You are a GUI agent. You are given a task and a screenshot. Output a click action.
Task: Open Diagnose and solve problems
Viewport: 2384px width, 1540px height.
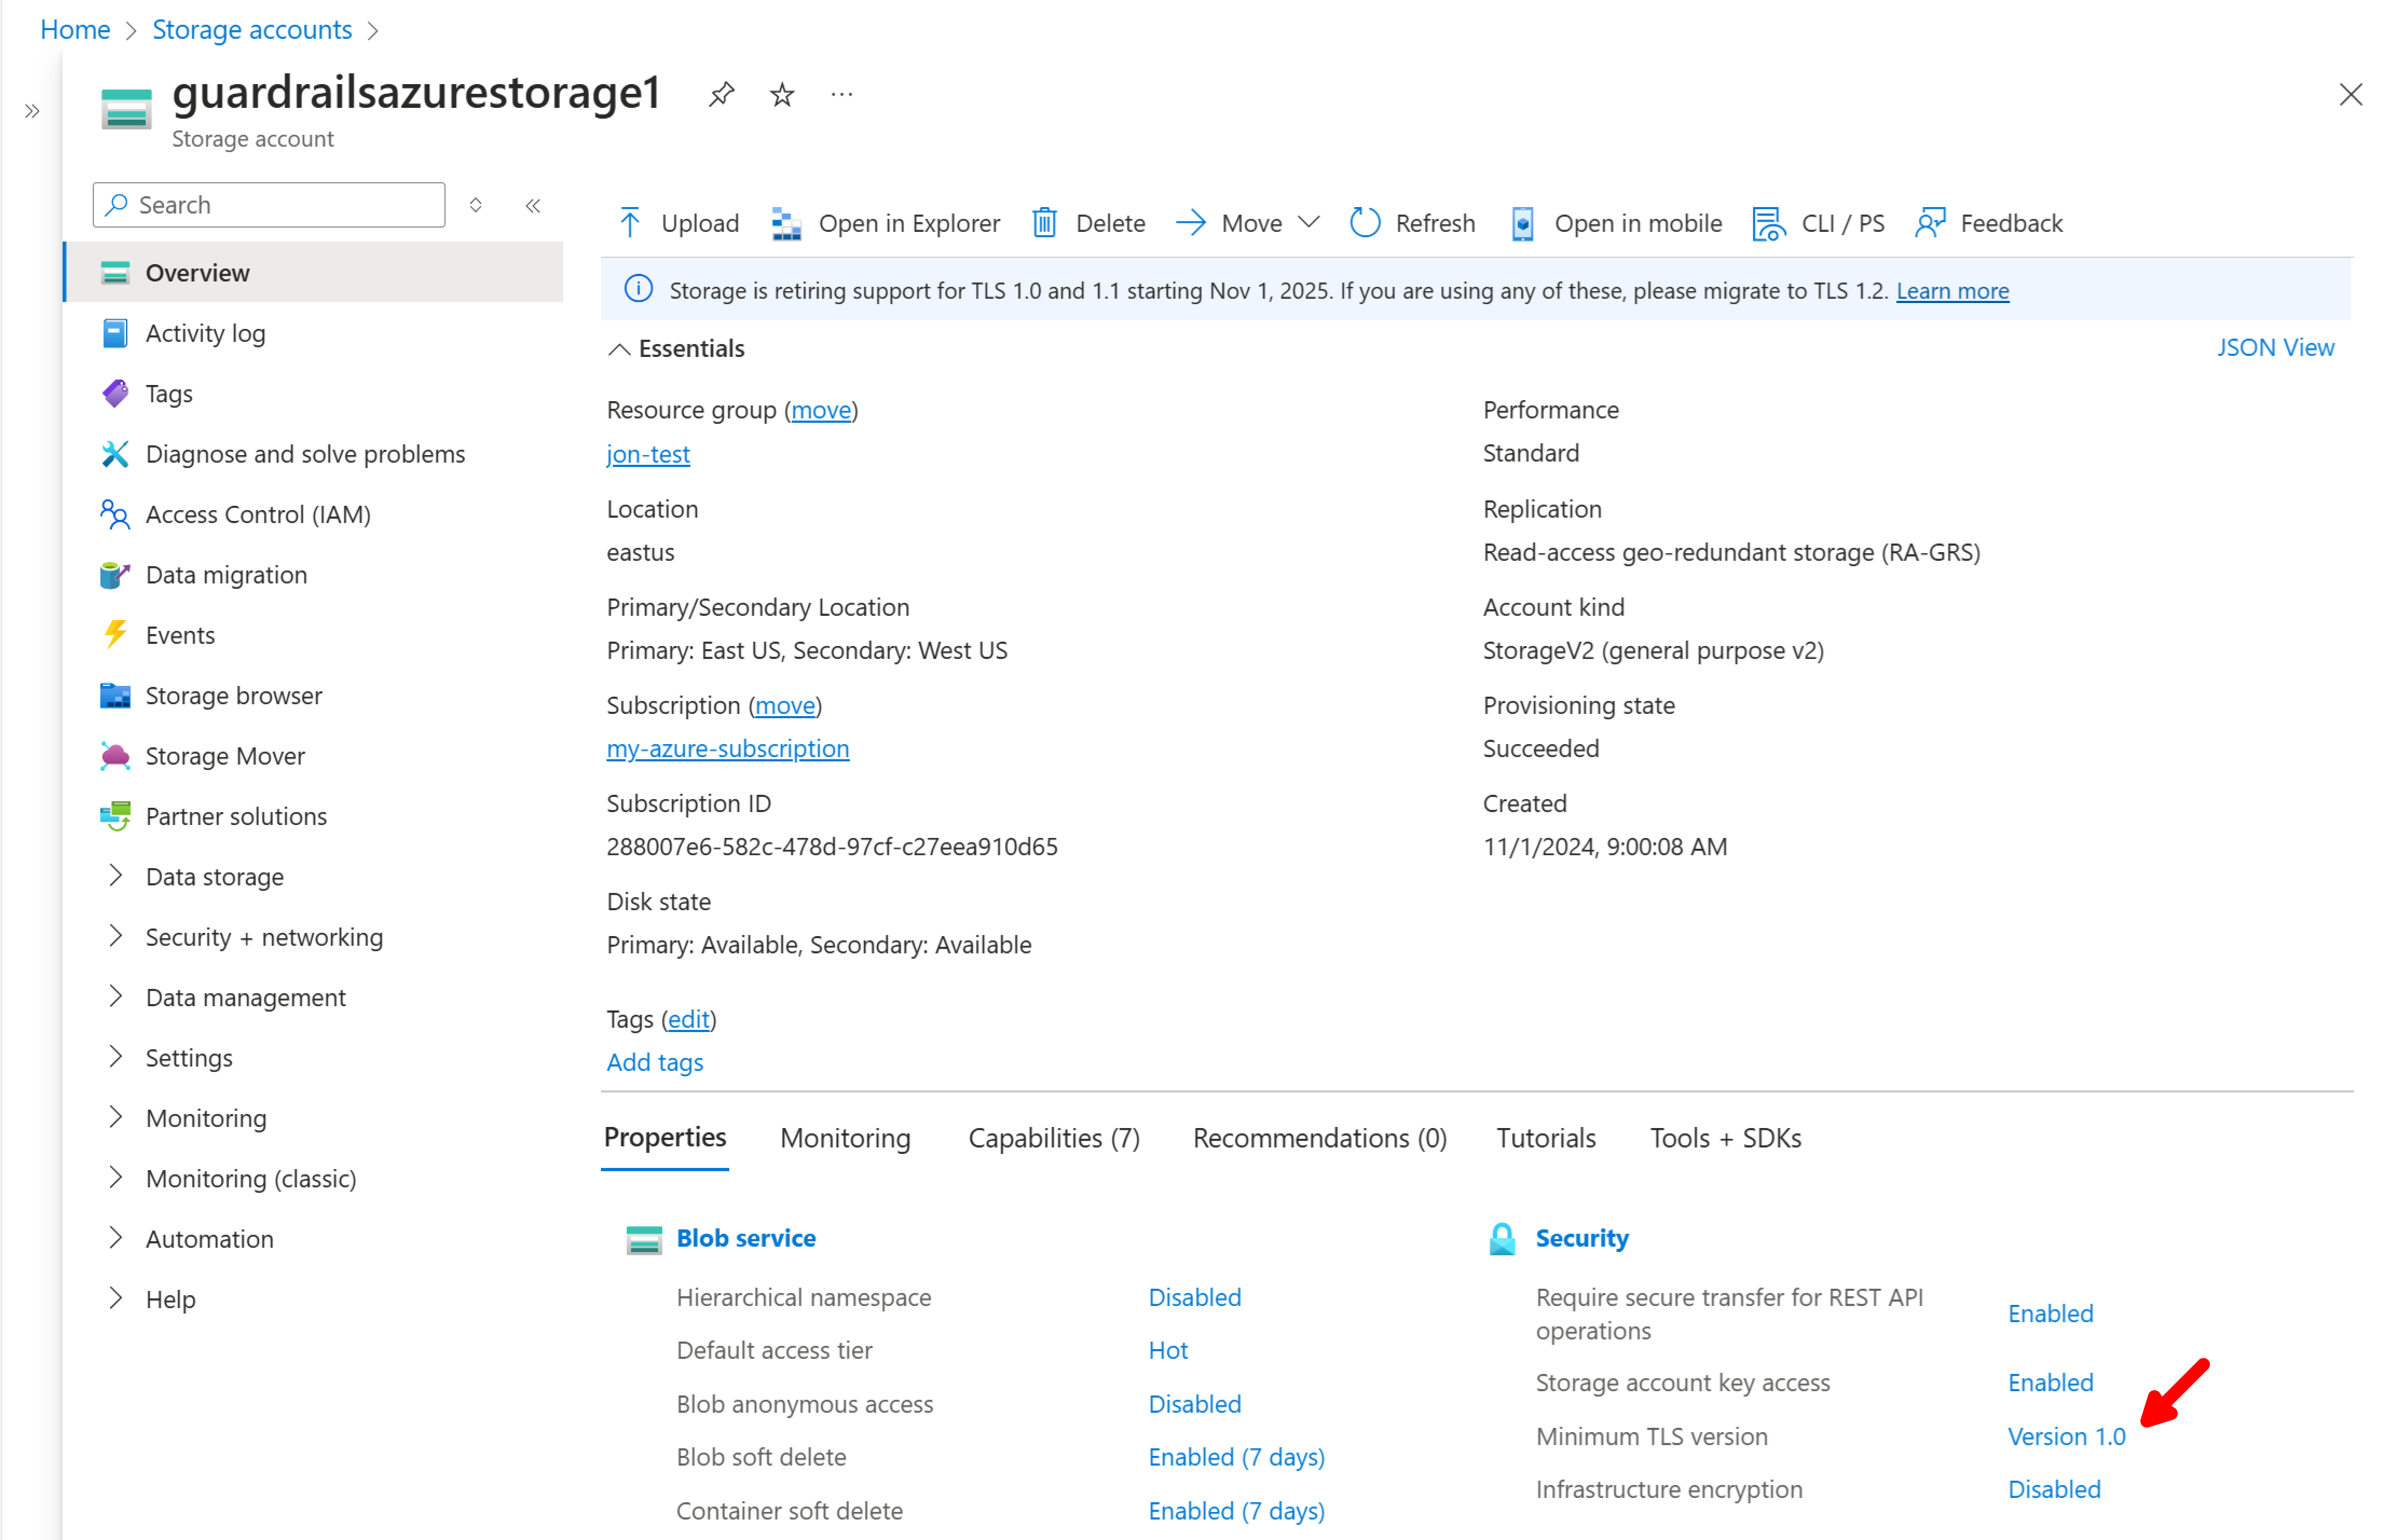tap(305, 453)
